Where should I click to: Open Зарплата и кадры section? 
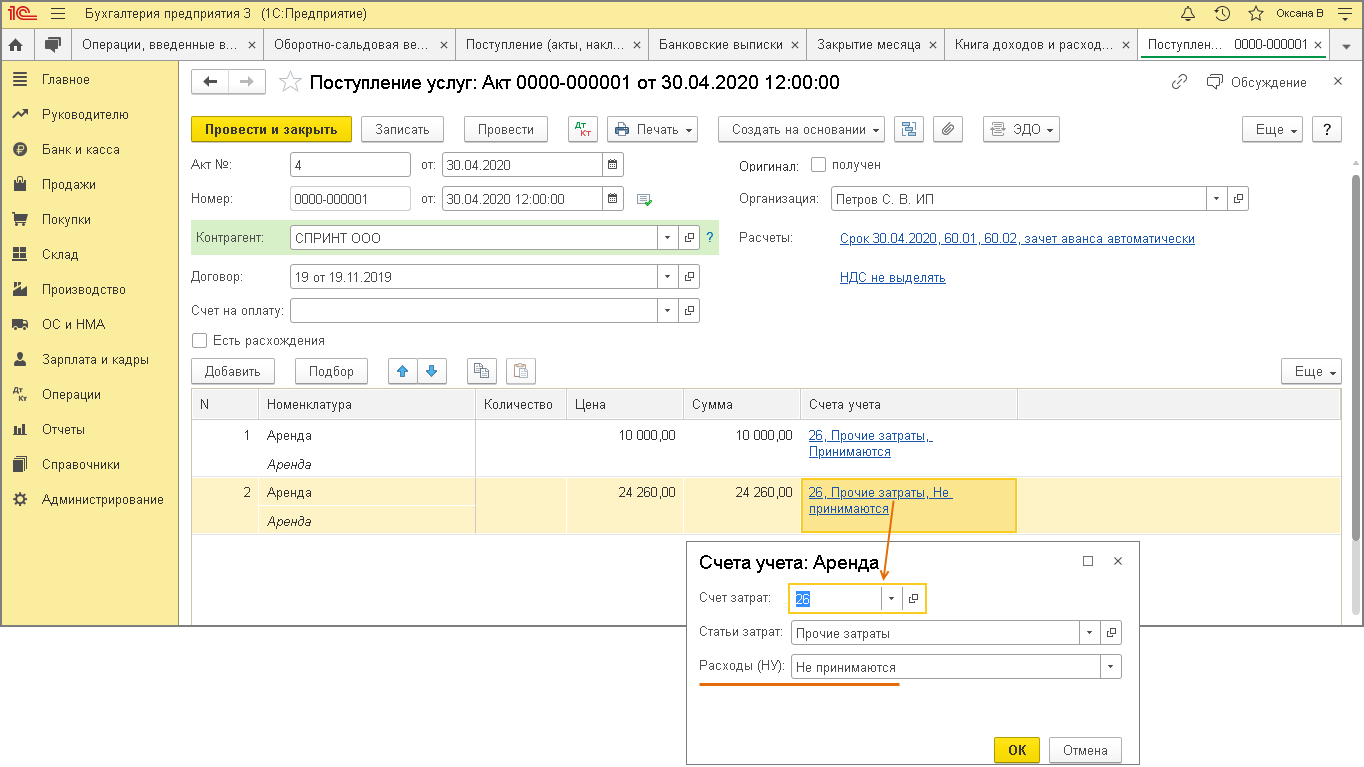click(95, 359)
